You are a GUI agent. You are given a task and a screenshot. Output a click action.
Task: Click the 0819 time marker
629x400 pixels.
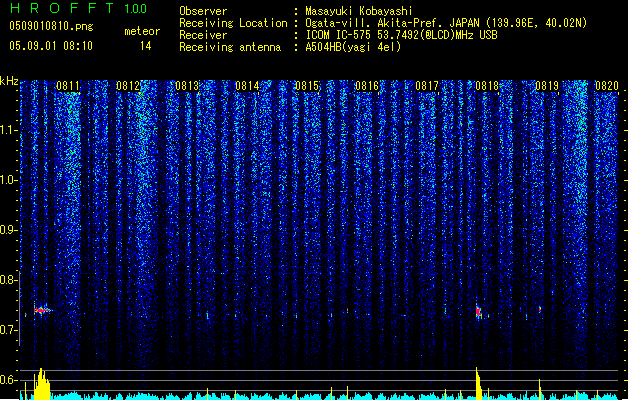pos(547,86)
